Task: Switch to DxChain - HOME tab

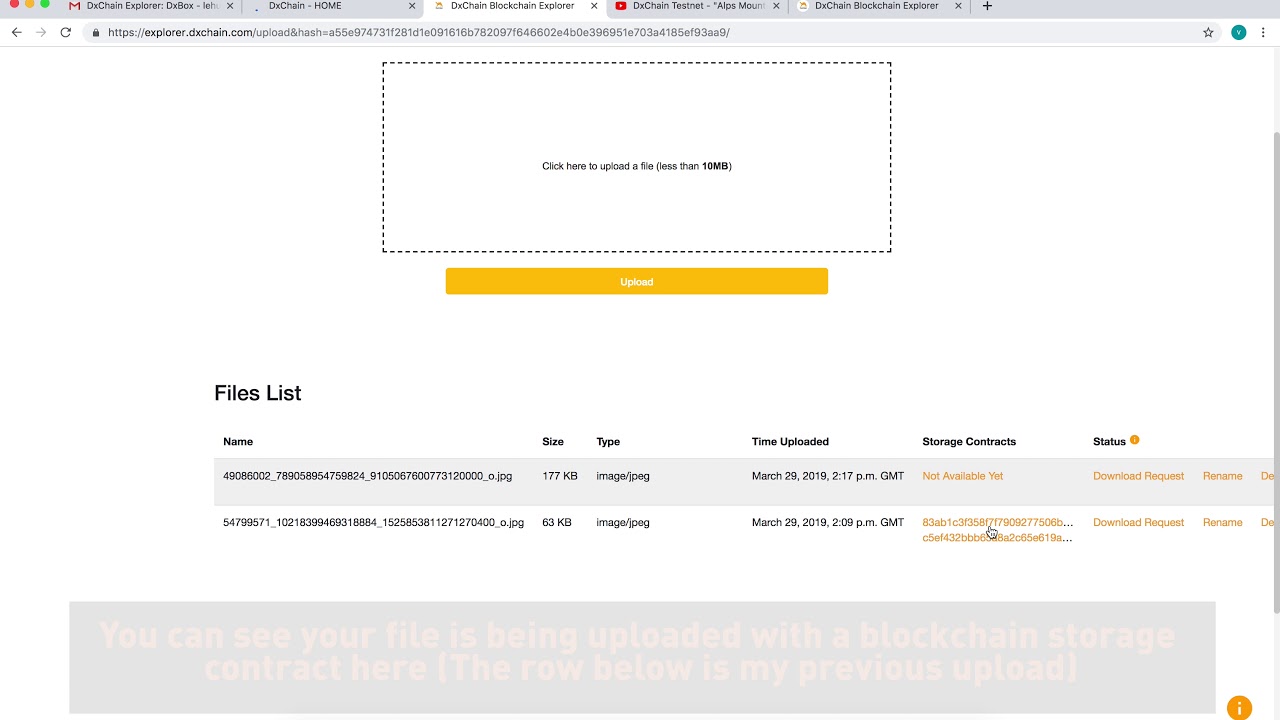Action: click(x=330, y=6)
